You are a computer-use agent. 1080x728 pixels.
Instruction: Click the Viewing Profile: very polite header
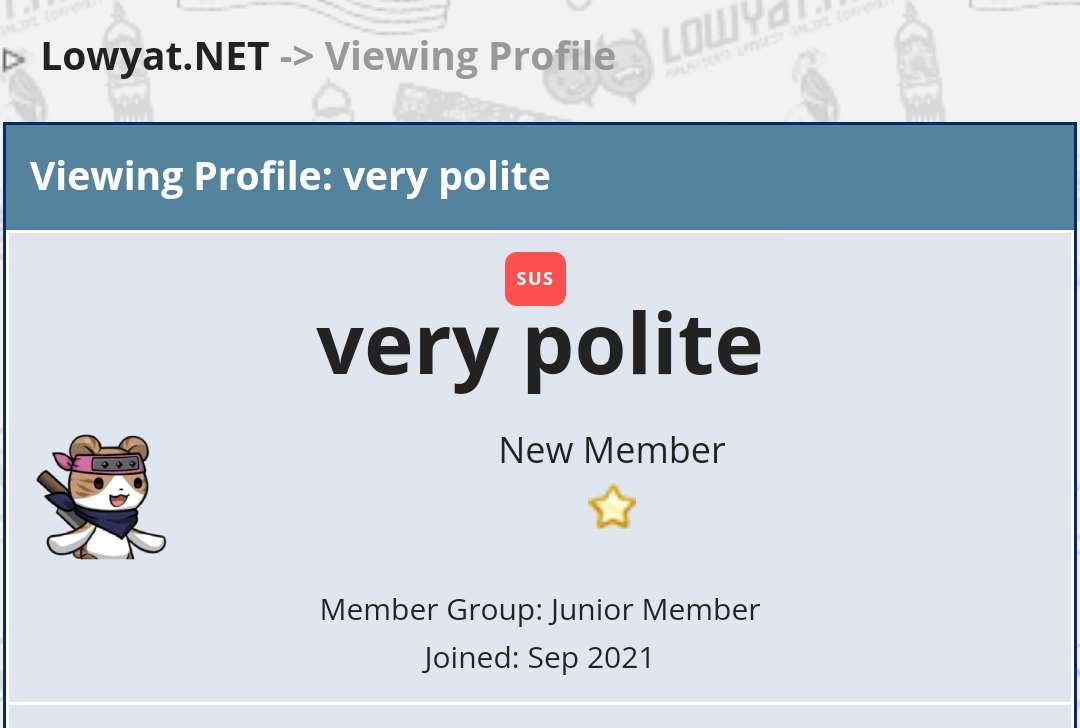tap(290, 176)
